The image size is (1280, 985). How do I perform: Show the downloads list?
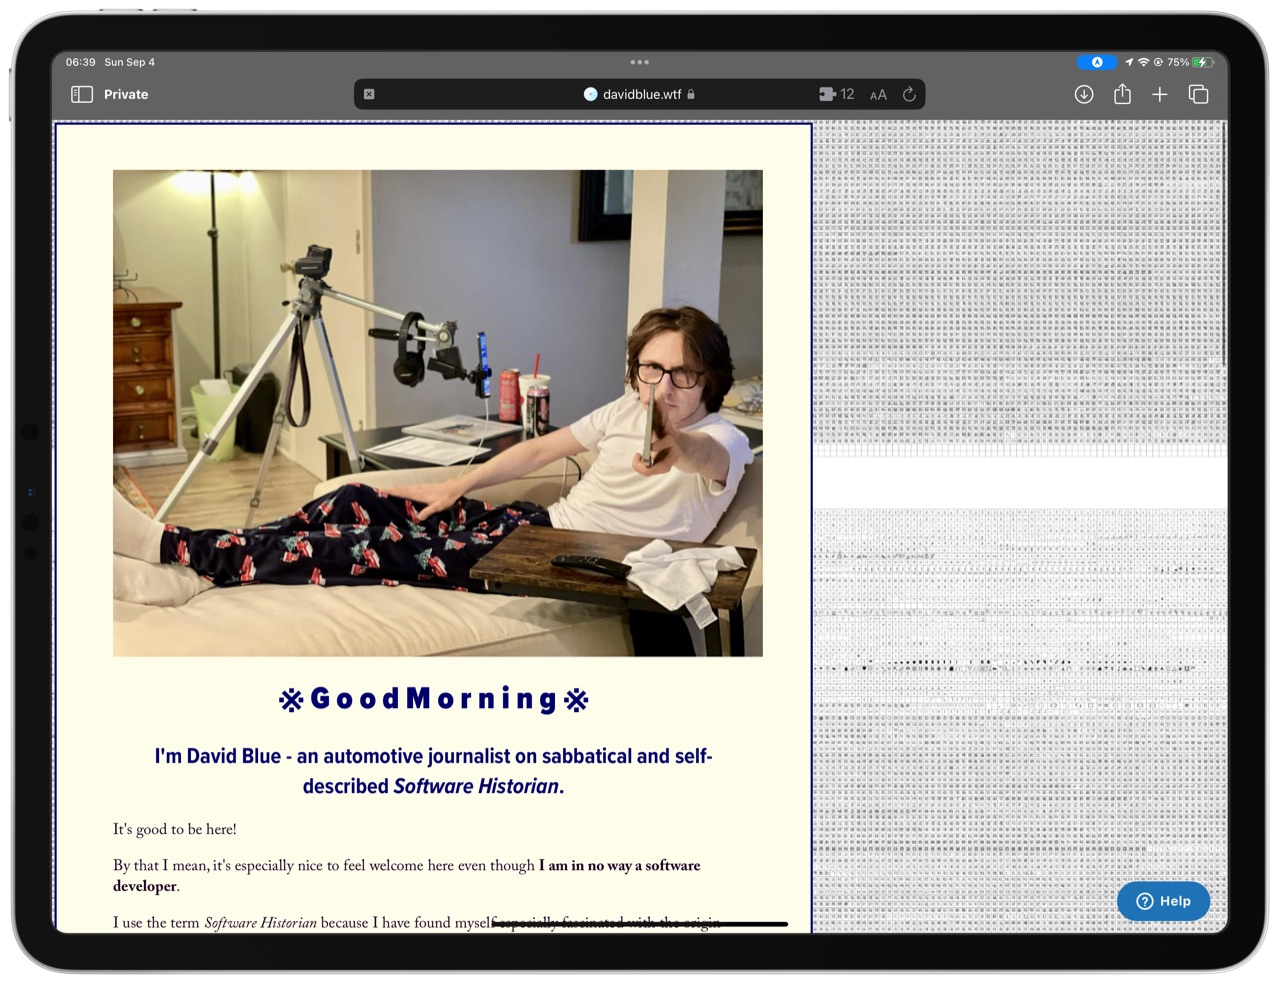[1084, 94]
